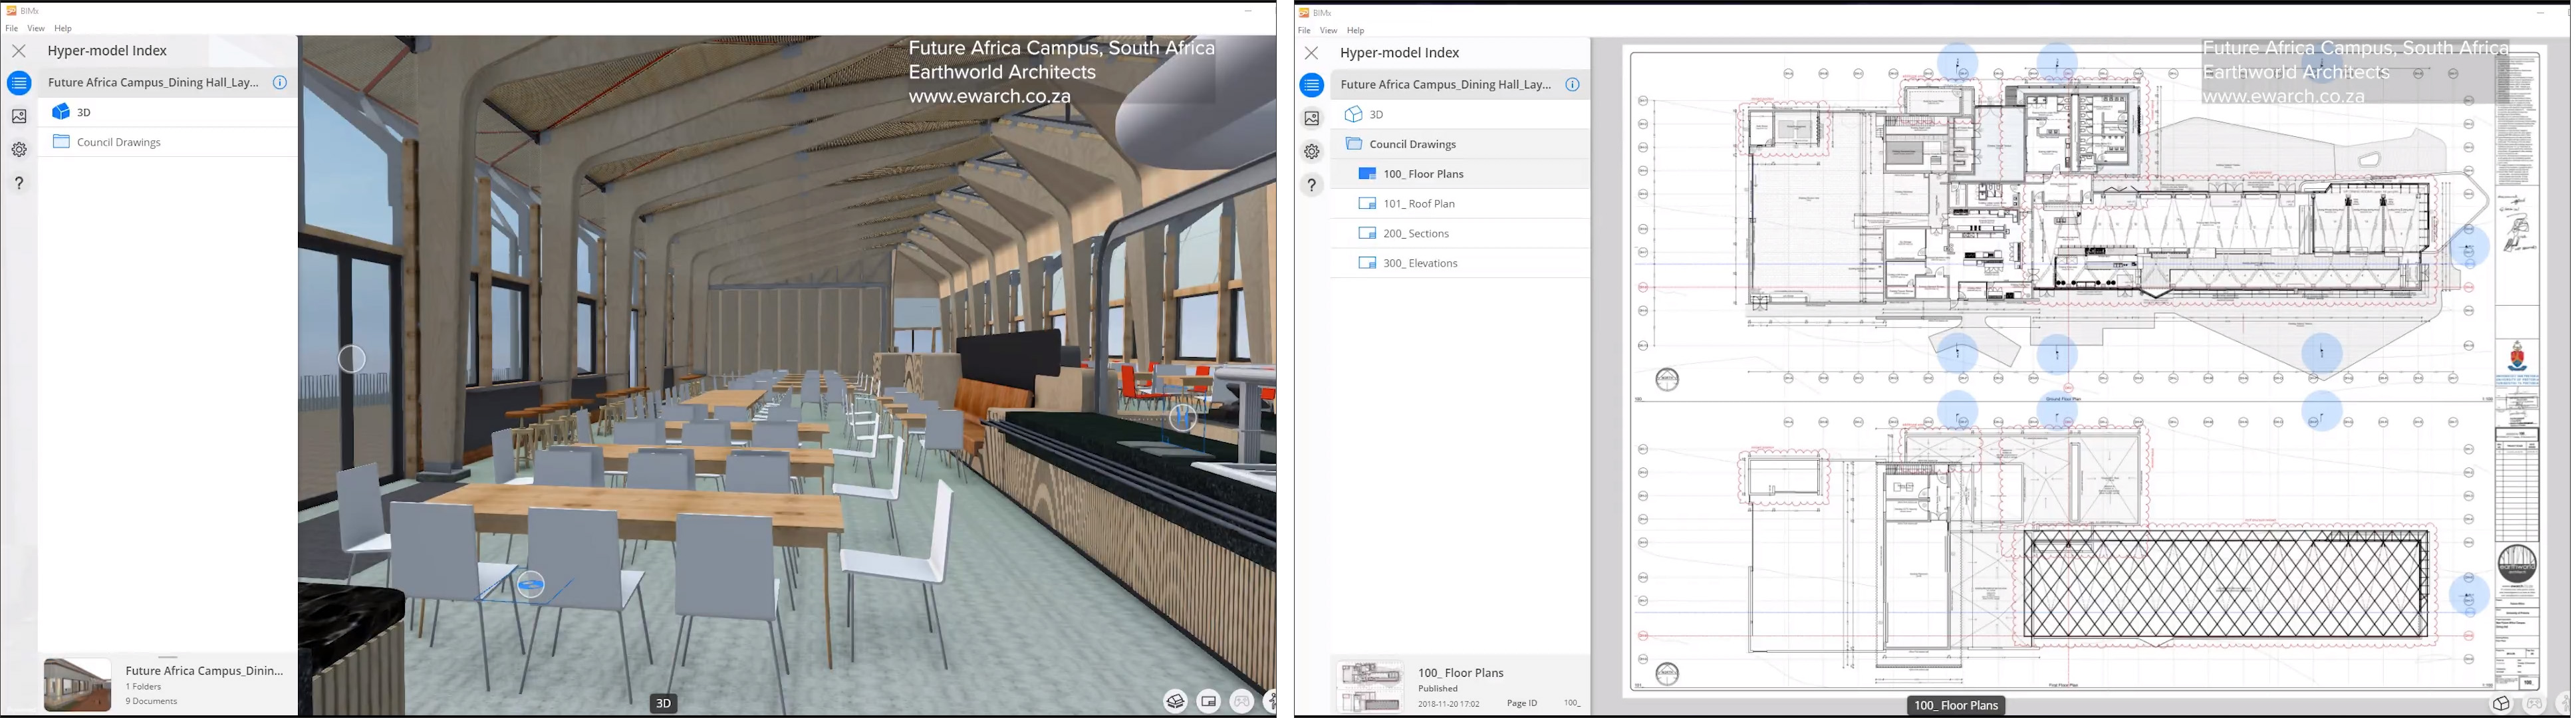Collapse Council Drawings folder in right window
Viewport: 2576px width, 718px height.
click(1460, 144)
